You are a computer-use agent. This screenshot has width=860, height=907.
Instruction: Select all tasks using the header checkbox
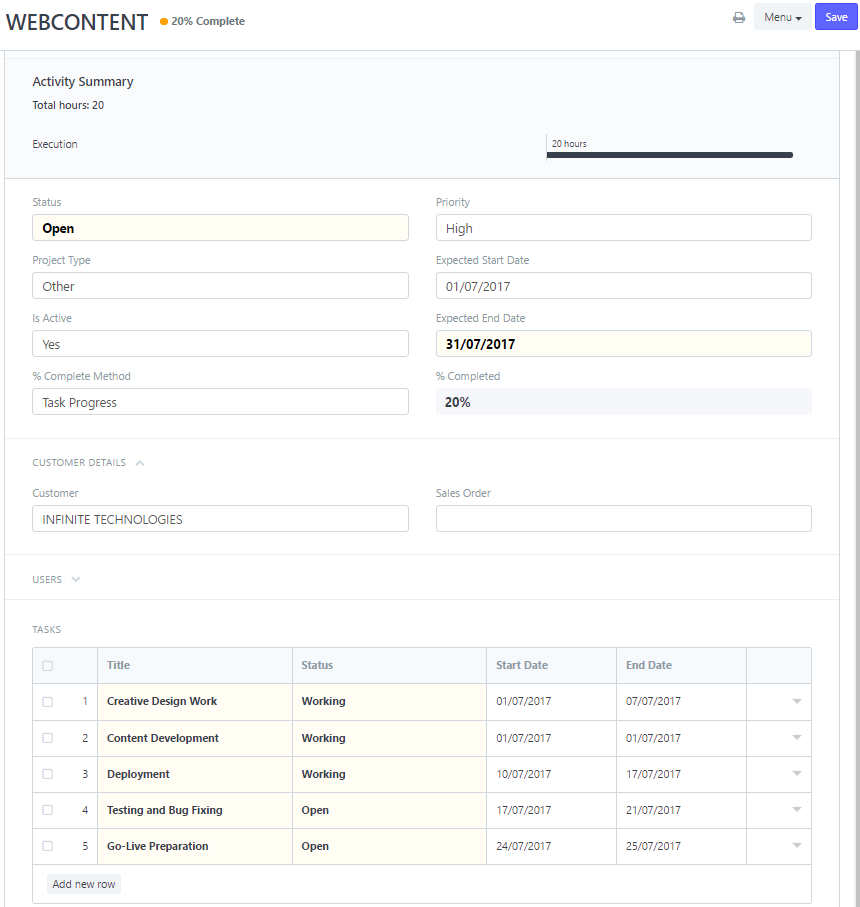[x=48, y=666]
